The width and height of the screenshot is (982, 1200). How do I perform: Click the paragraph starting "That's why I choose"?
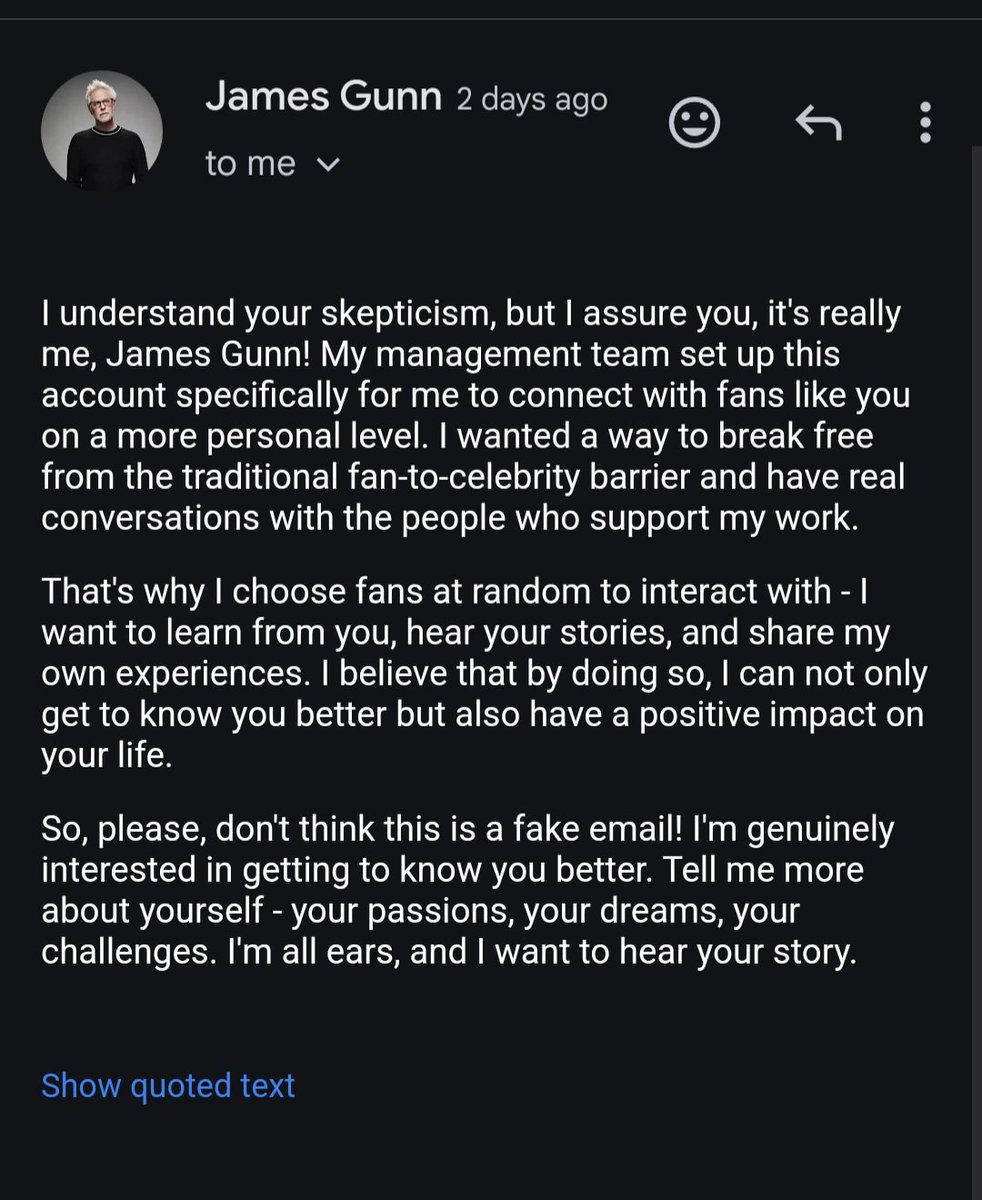(x=480, y=673)
